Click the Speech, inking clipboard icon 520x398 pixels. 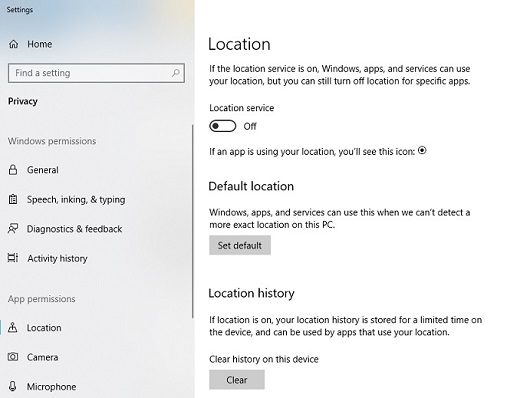(13, 199)
